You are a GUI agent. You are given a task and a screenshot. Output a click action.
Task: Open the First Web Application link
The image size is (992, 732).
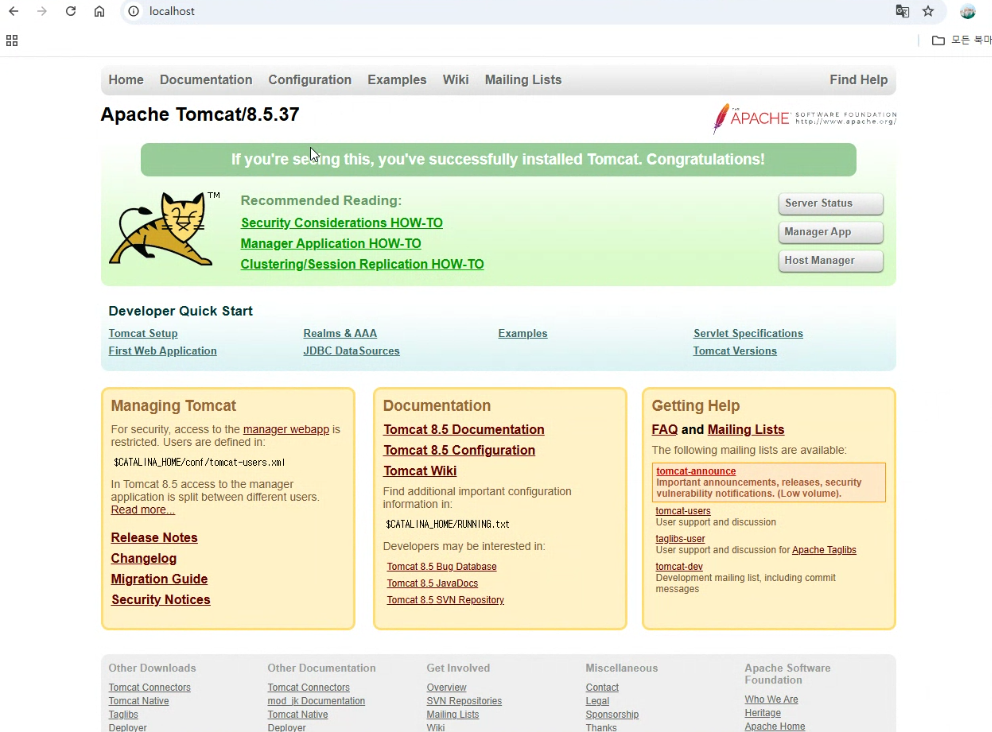coord(163,351)
